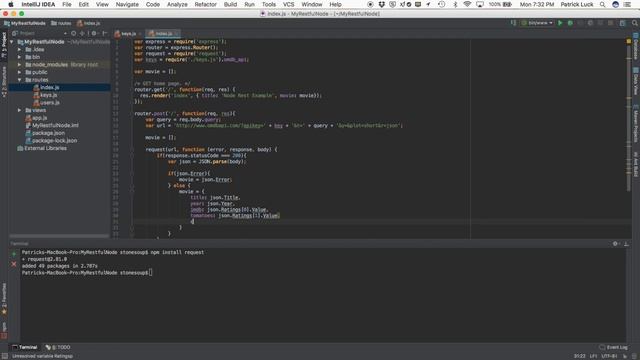The image size is (640, 360).
Task: Close the terminal session with red X
Action: pos(14,264)
